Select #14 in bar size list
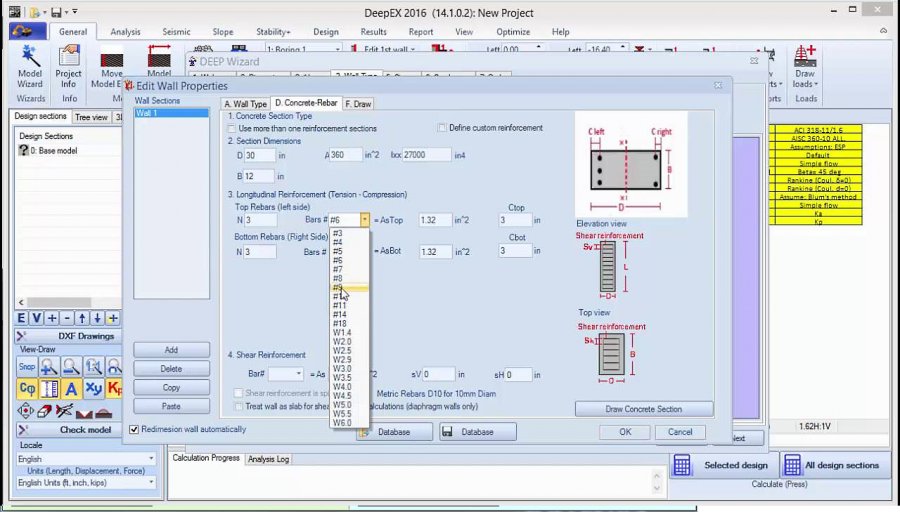Image resolution: width=900 pixels, height=512 pixels. [350, 315]
